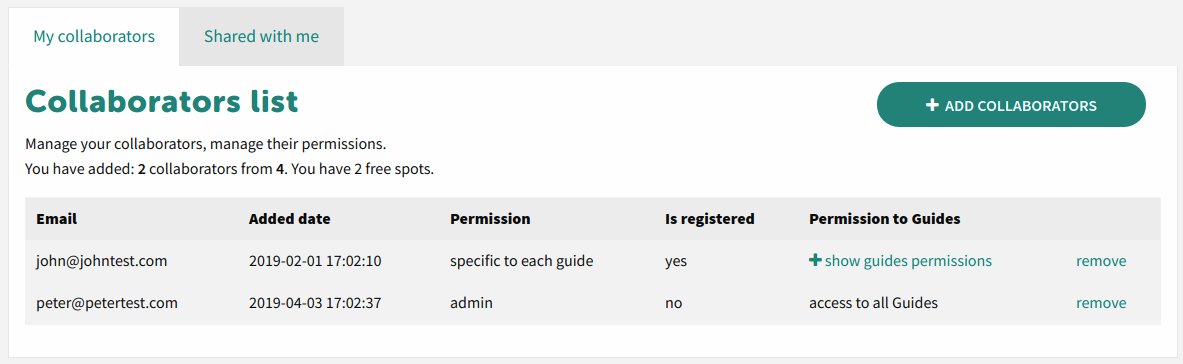1183x364 pixels.
Task: Click the Added date column header
Action: click(x=290, y=219)
